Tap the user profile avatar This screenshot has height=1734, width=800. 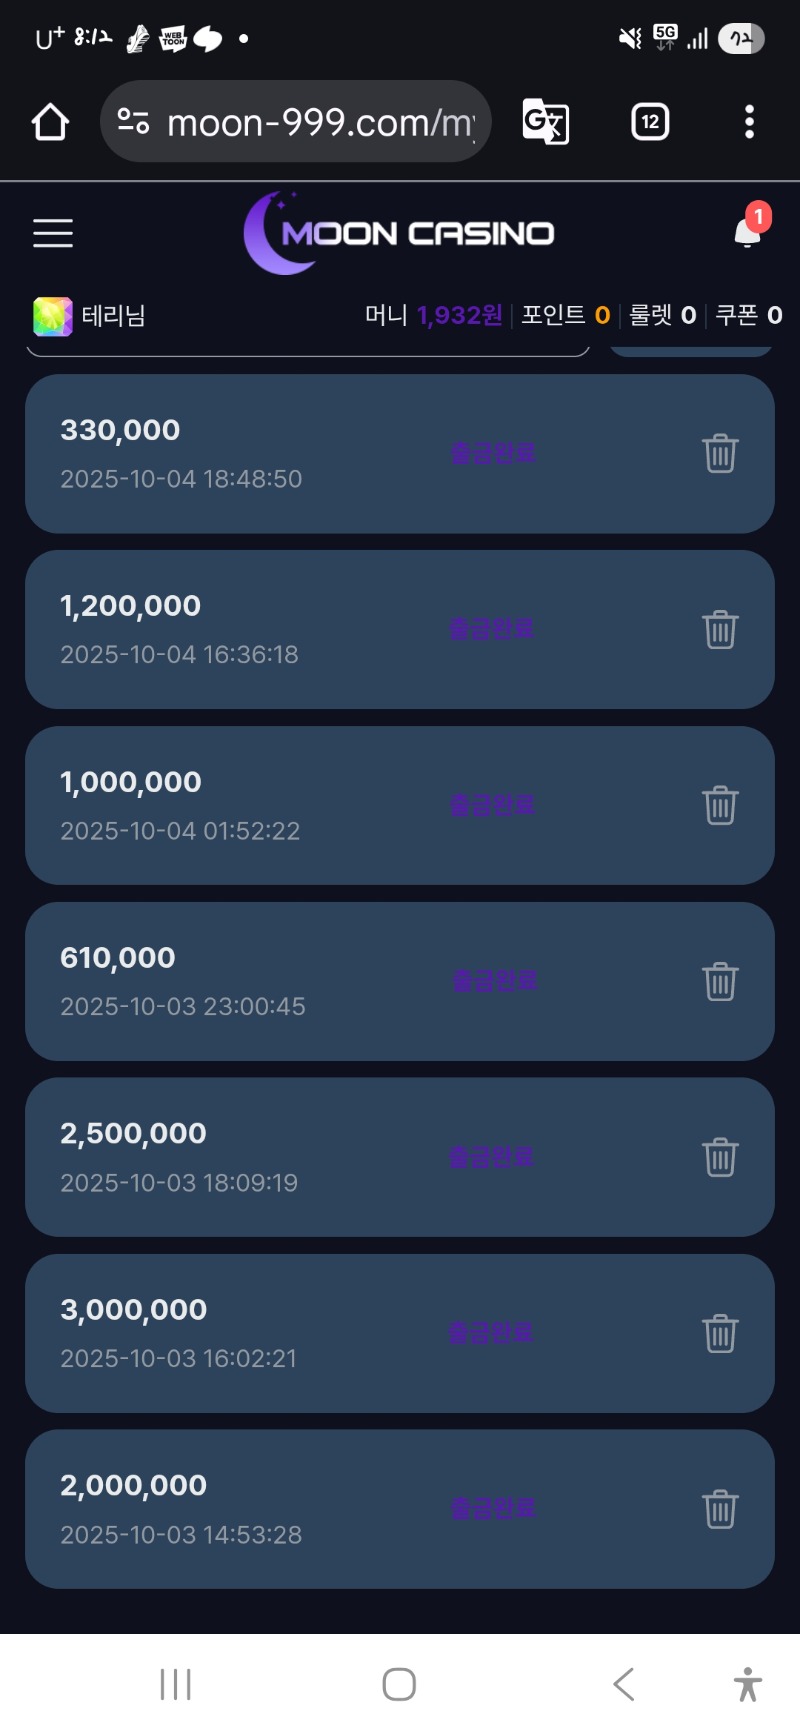click(x=53, y=316)
